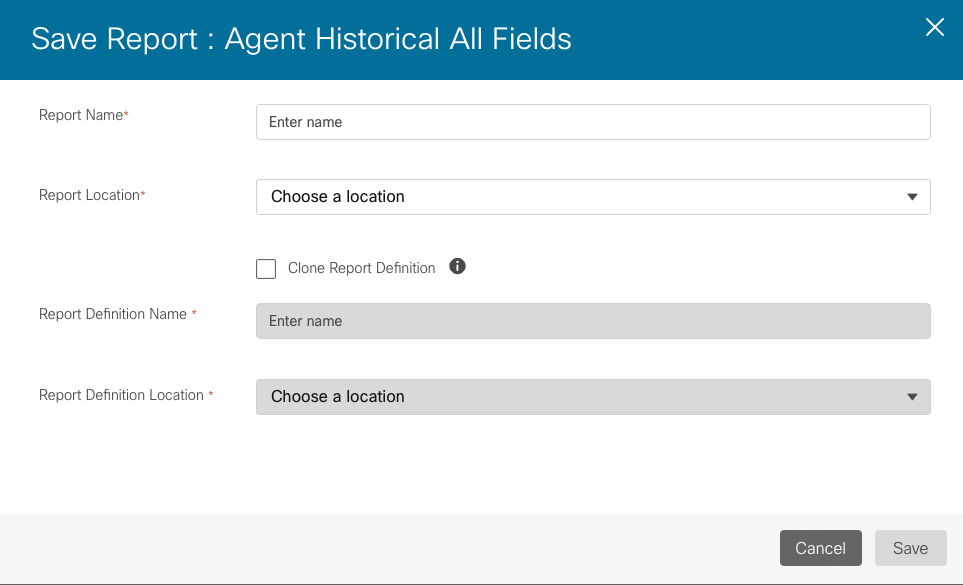Click the Report Location label
The height and width of the screenshot is (585, 963).
(92, 195)
